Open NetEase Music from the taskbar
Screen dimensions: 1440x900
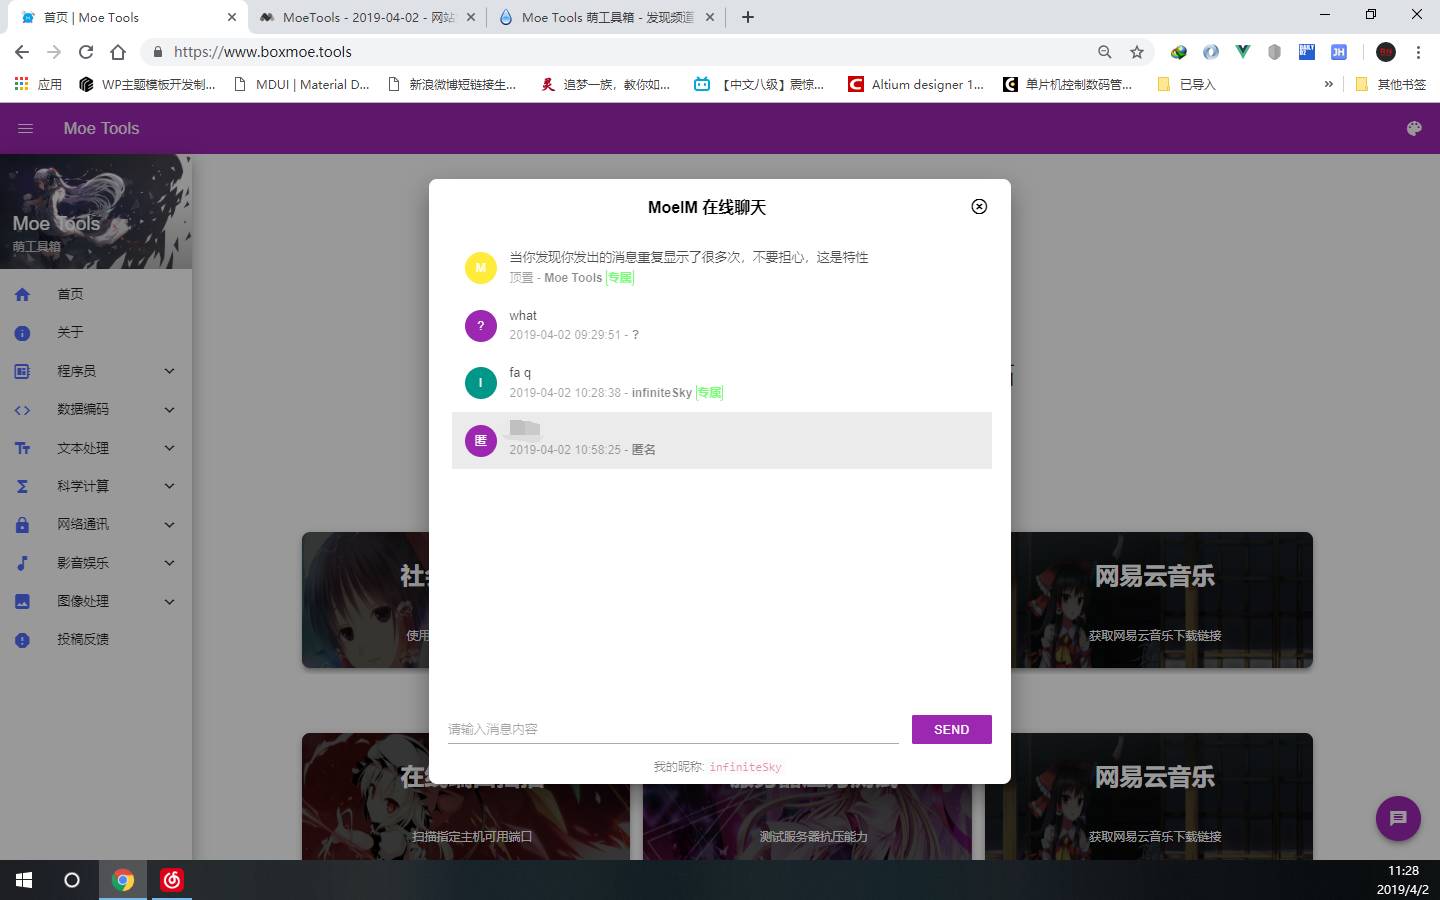172,880
